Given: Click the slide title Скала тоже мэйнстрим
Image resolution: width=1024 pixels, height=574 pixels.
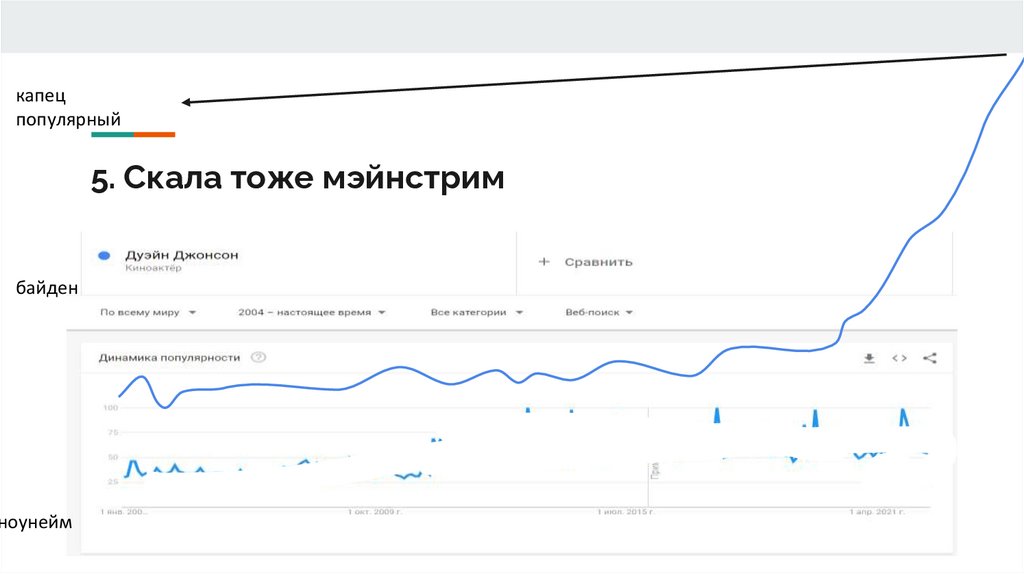Looking at the screenshot, I should click(x=298, y=178).
